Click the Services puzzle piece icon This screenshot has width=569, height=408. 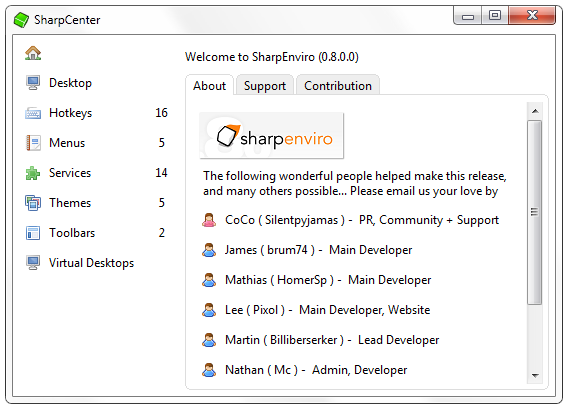[33, 173]
